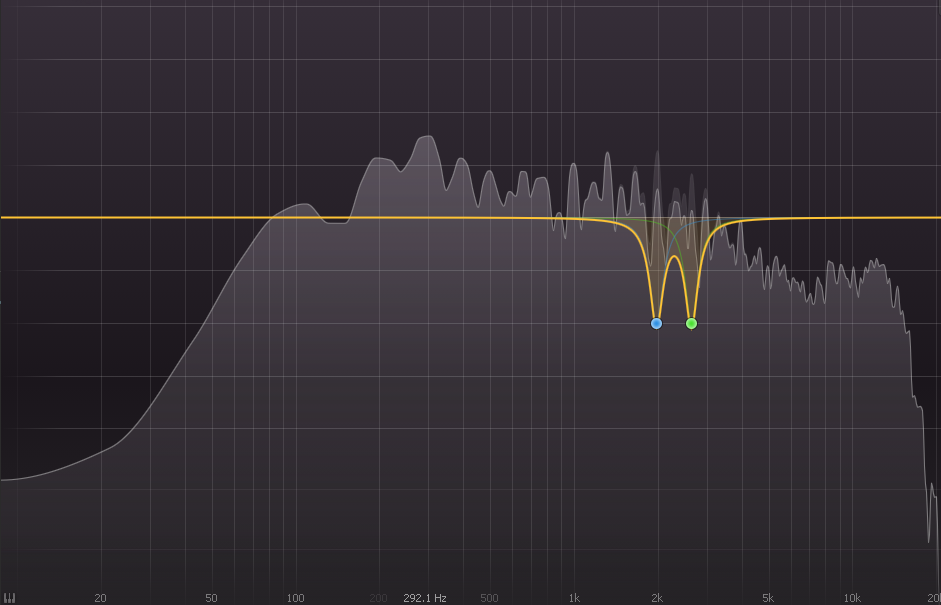The height and width of the screenshot is (605, 941).
Task: Click the 5k frequency axis label
Action: [x=768, y=598]
